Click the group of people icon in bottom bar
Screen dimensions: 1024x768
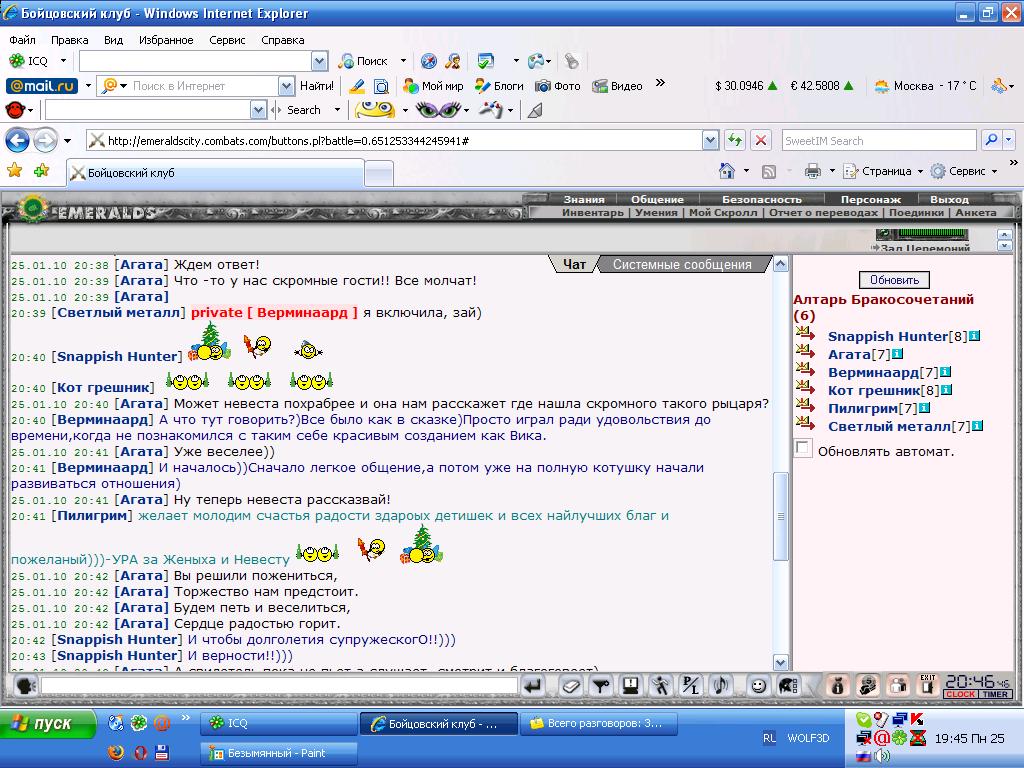click(899, 686)
